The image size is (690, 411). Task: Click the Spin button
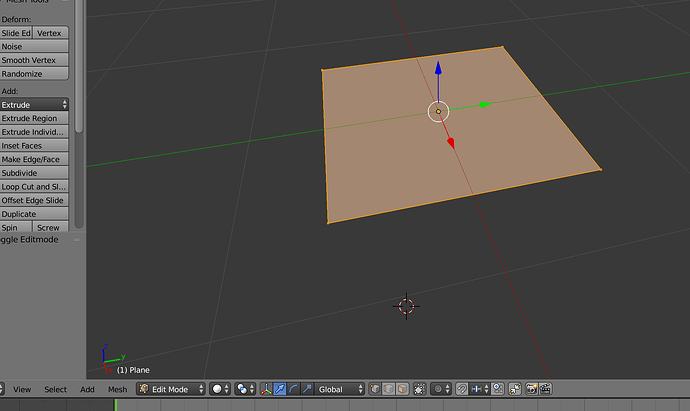pyautogui.click(x=16, y=228)
